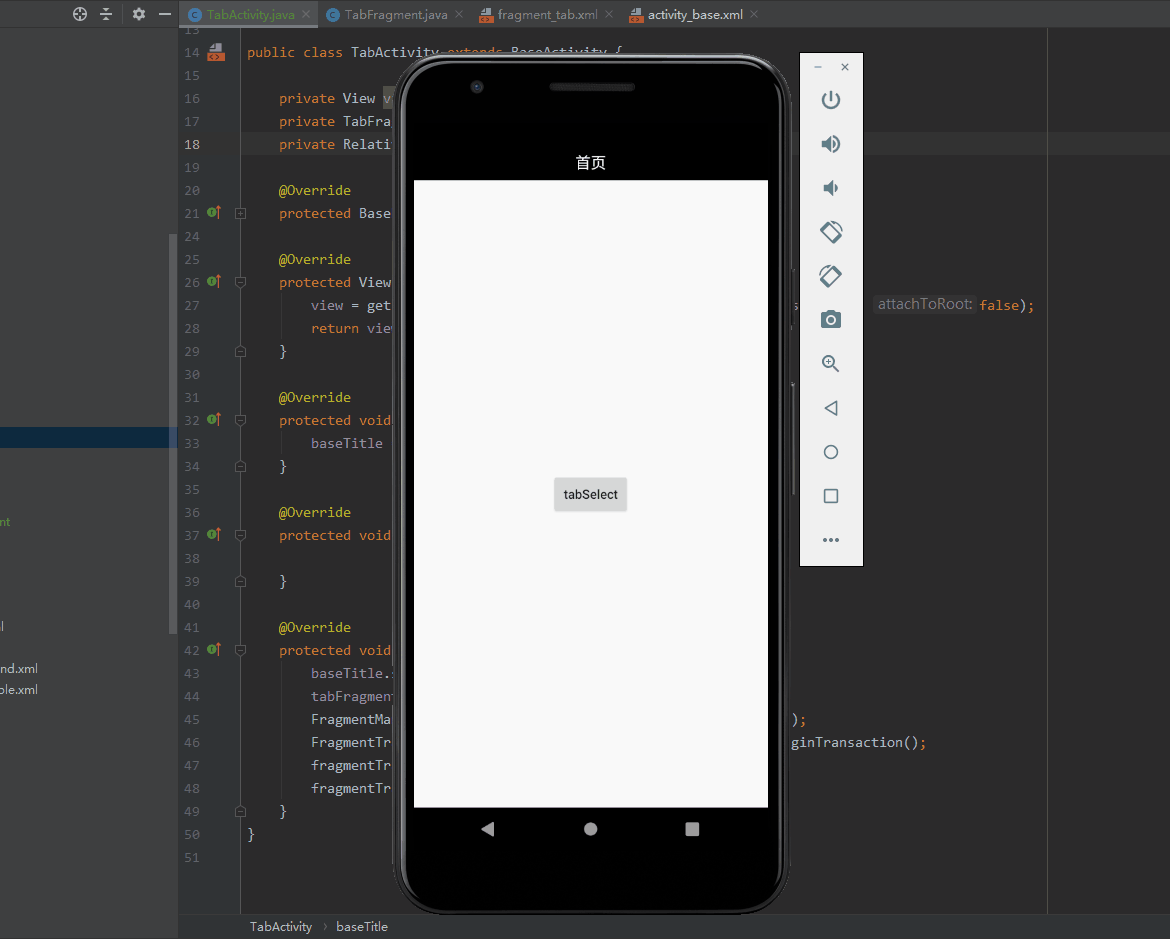Click baseTitle in the breadcrumb bar

pyautogui.click(x=362, y=926)
